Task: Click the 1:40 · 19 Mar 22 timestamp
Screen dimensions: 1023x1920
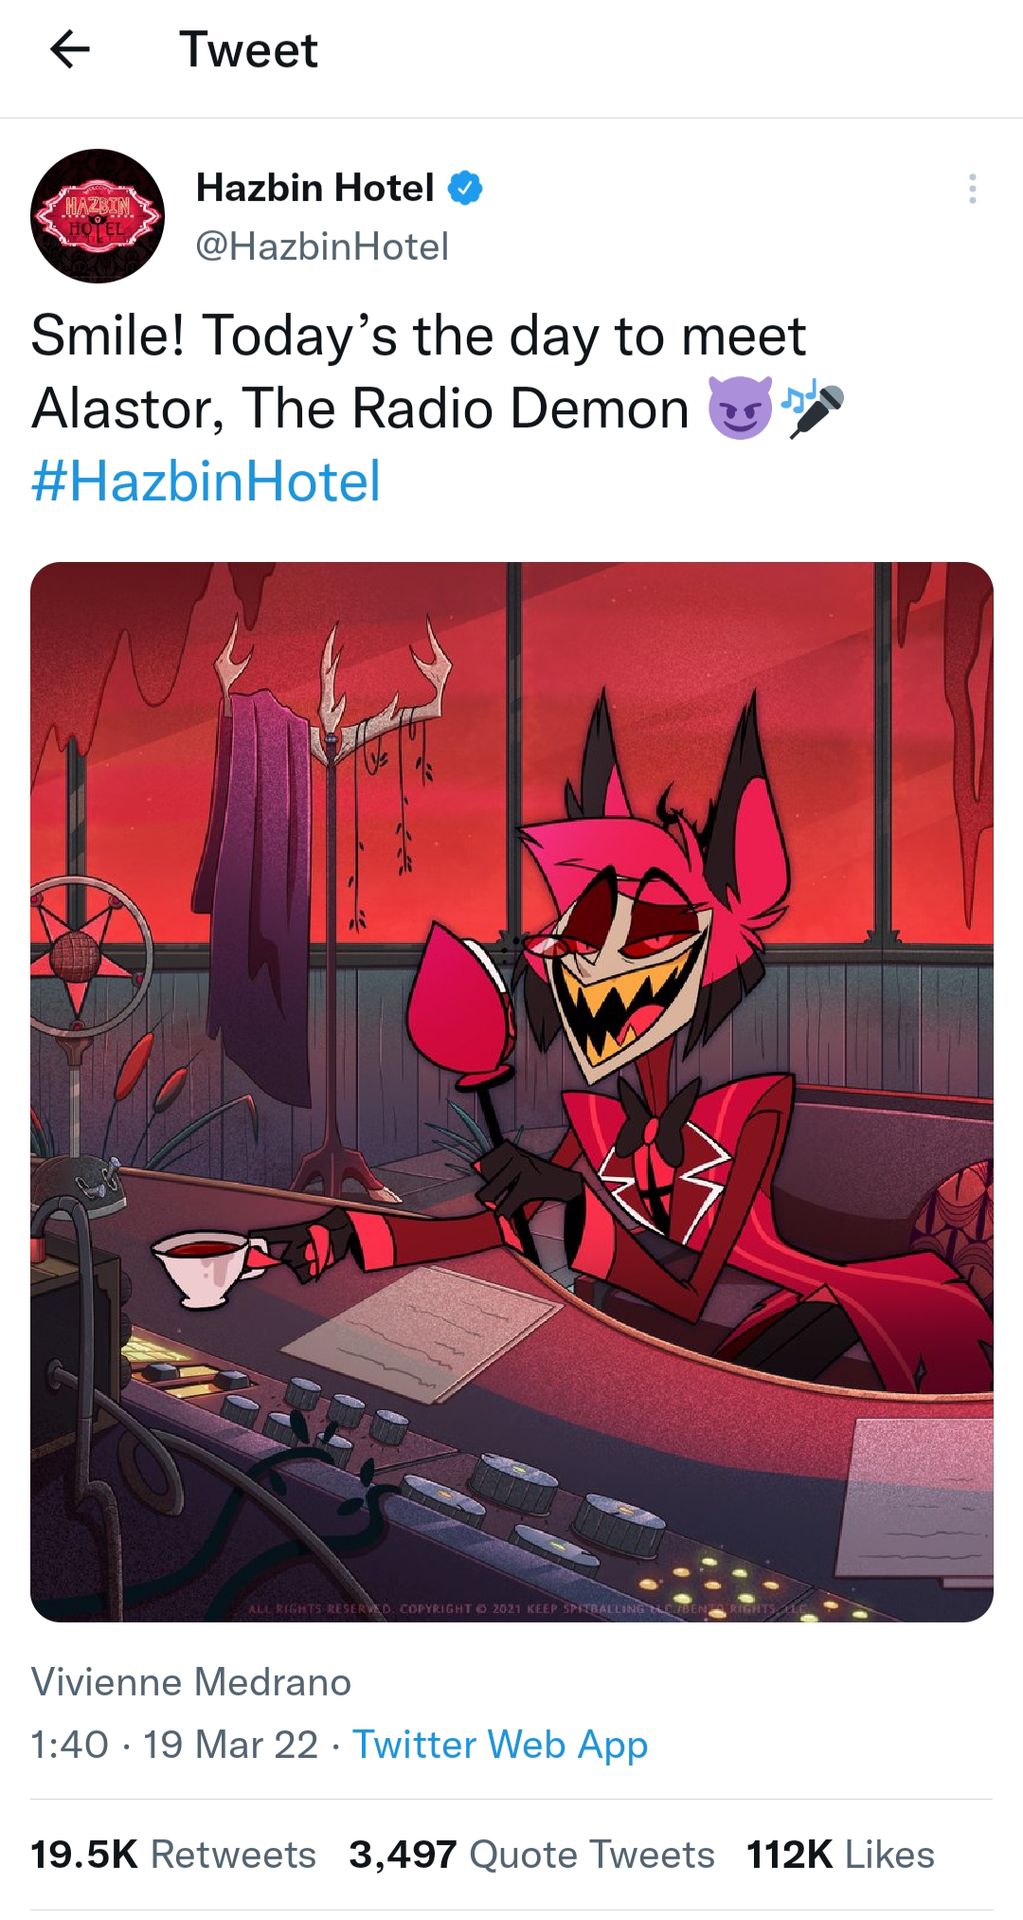Action: pyautogui.click(x=174, y=1744)
